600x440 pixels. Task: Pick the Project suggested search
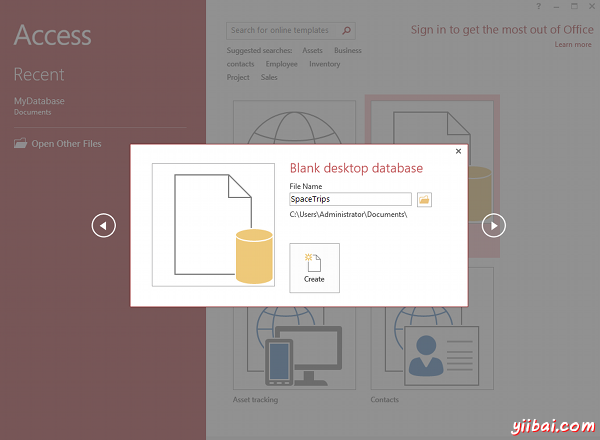238,77
